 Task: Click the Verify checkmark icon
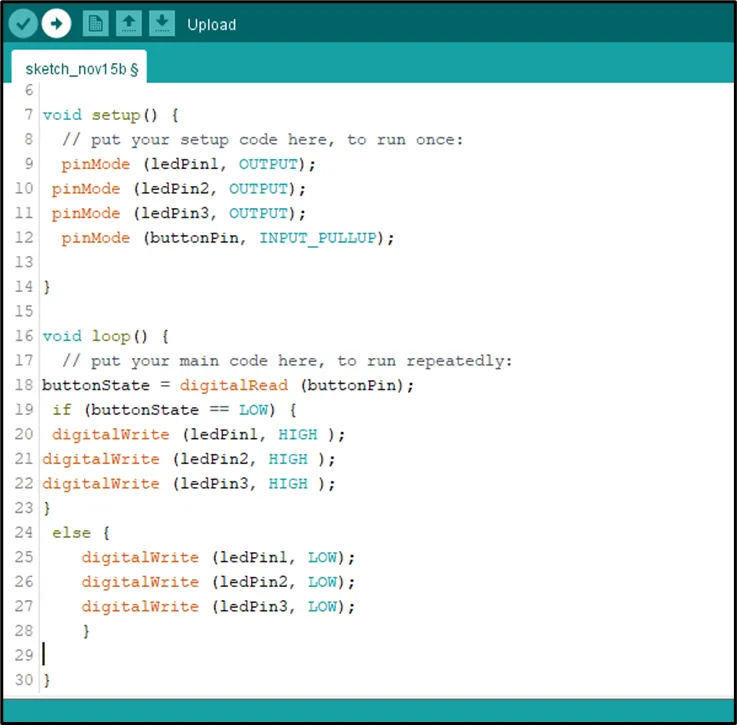23,23
